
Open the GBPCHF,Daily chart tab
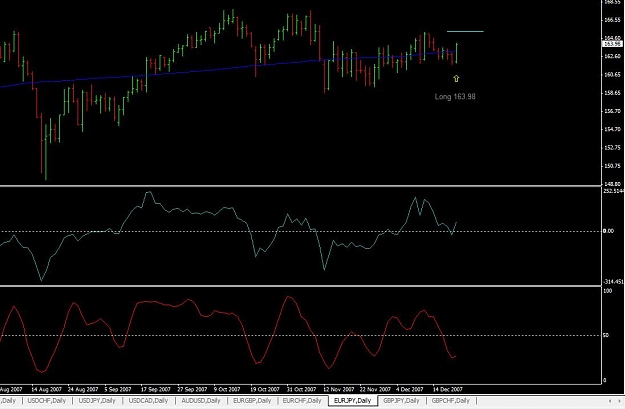point(450,401)
